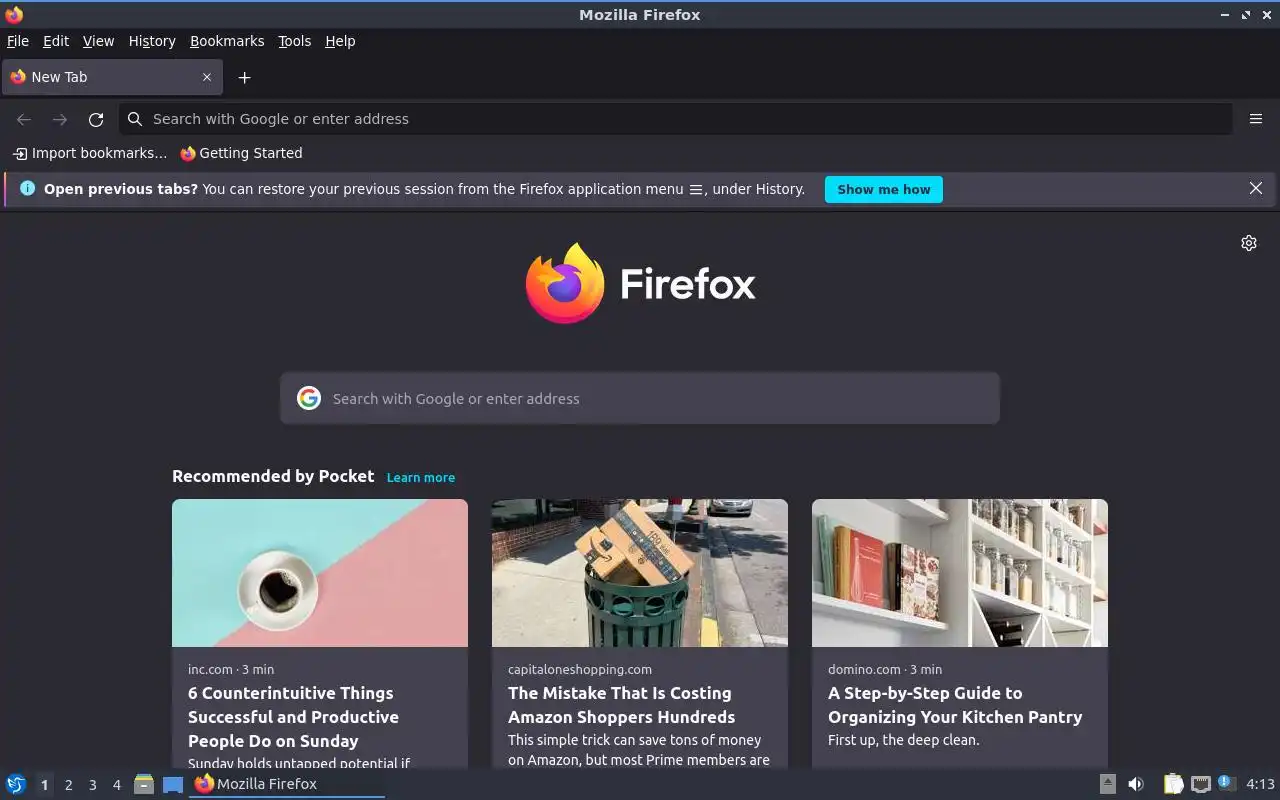
Task: Click Import bookmarks in bookmarks toolbar
Action: click(x=90, y=153)
